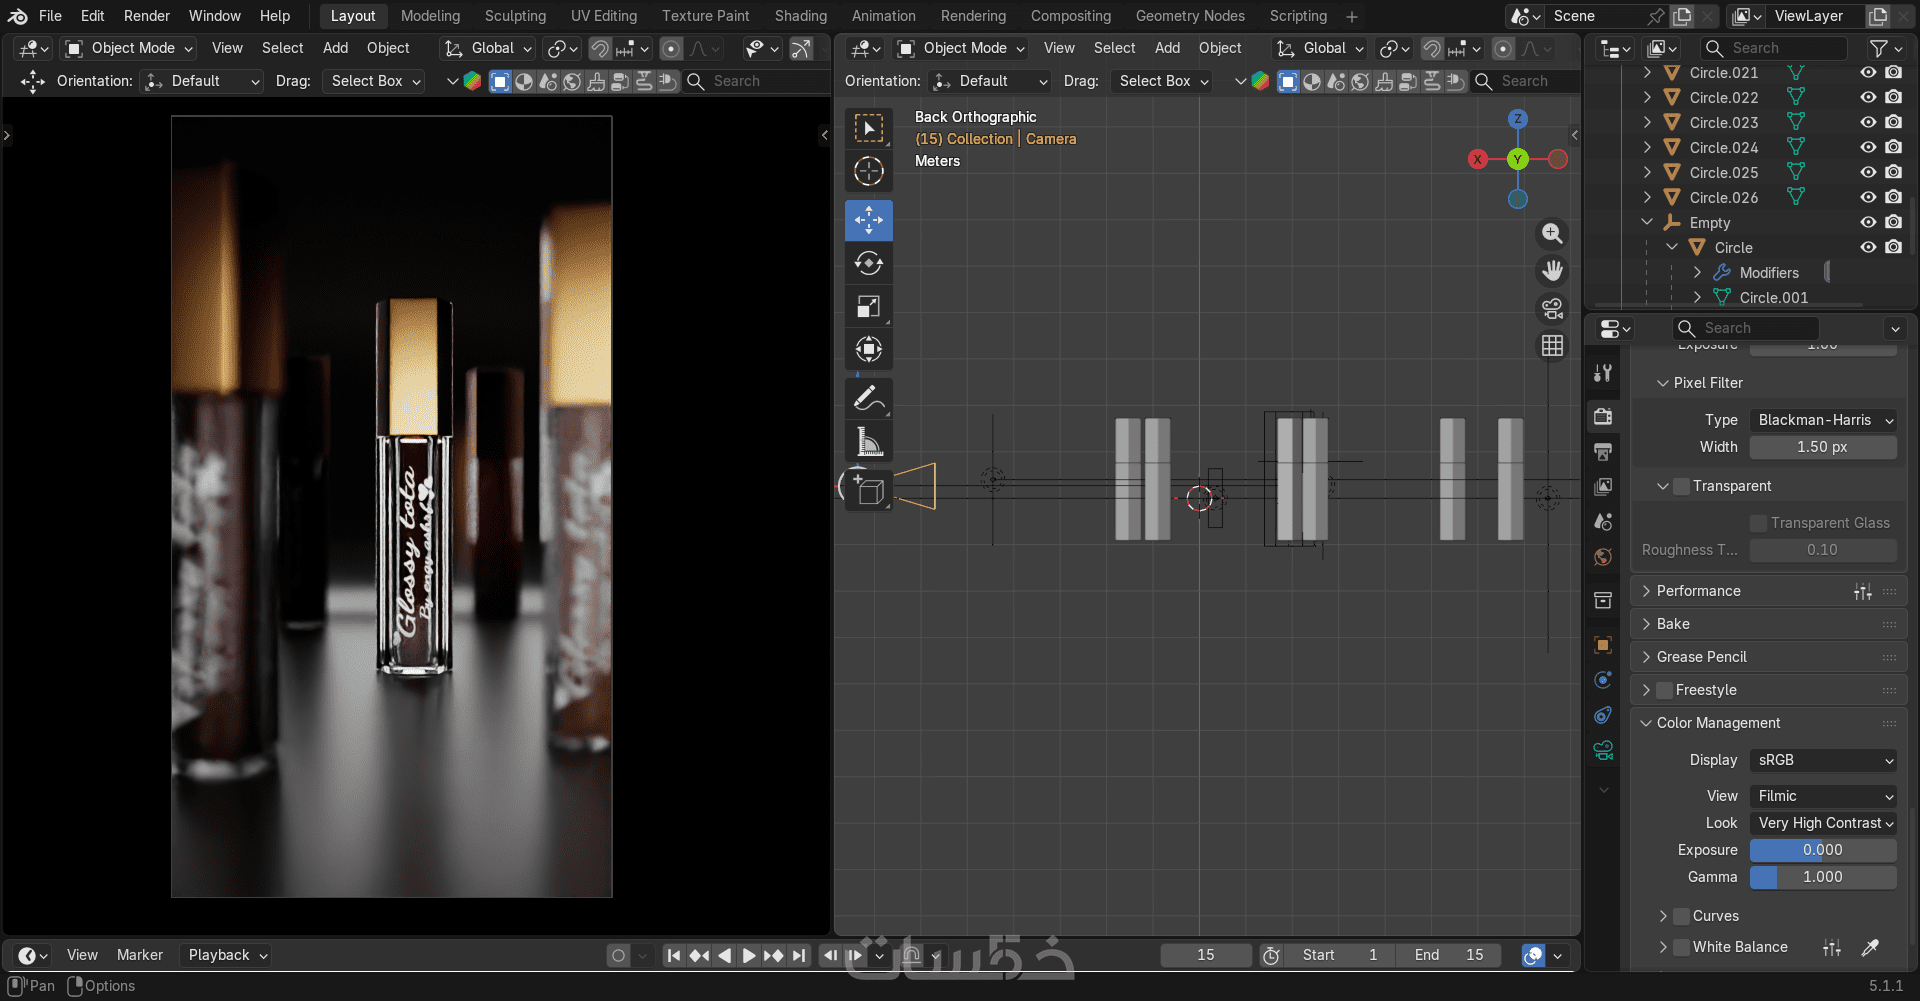The image size is (1920, 1001).
Task: Open the Scene properties tab
Action: 1603,521
